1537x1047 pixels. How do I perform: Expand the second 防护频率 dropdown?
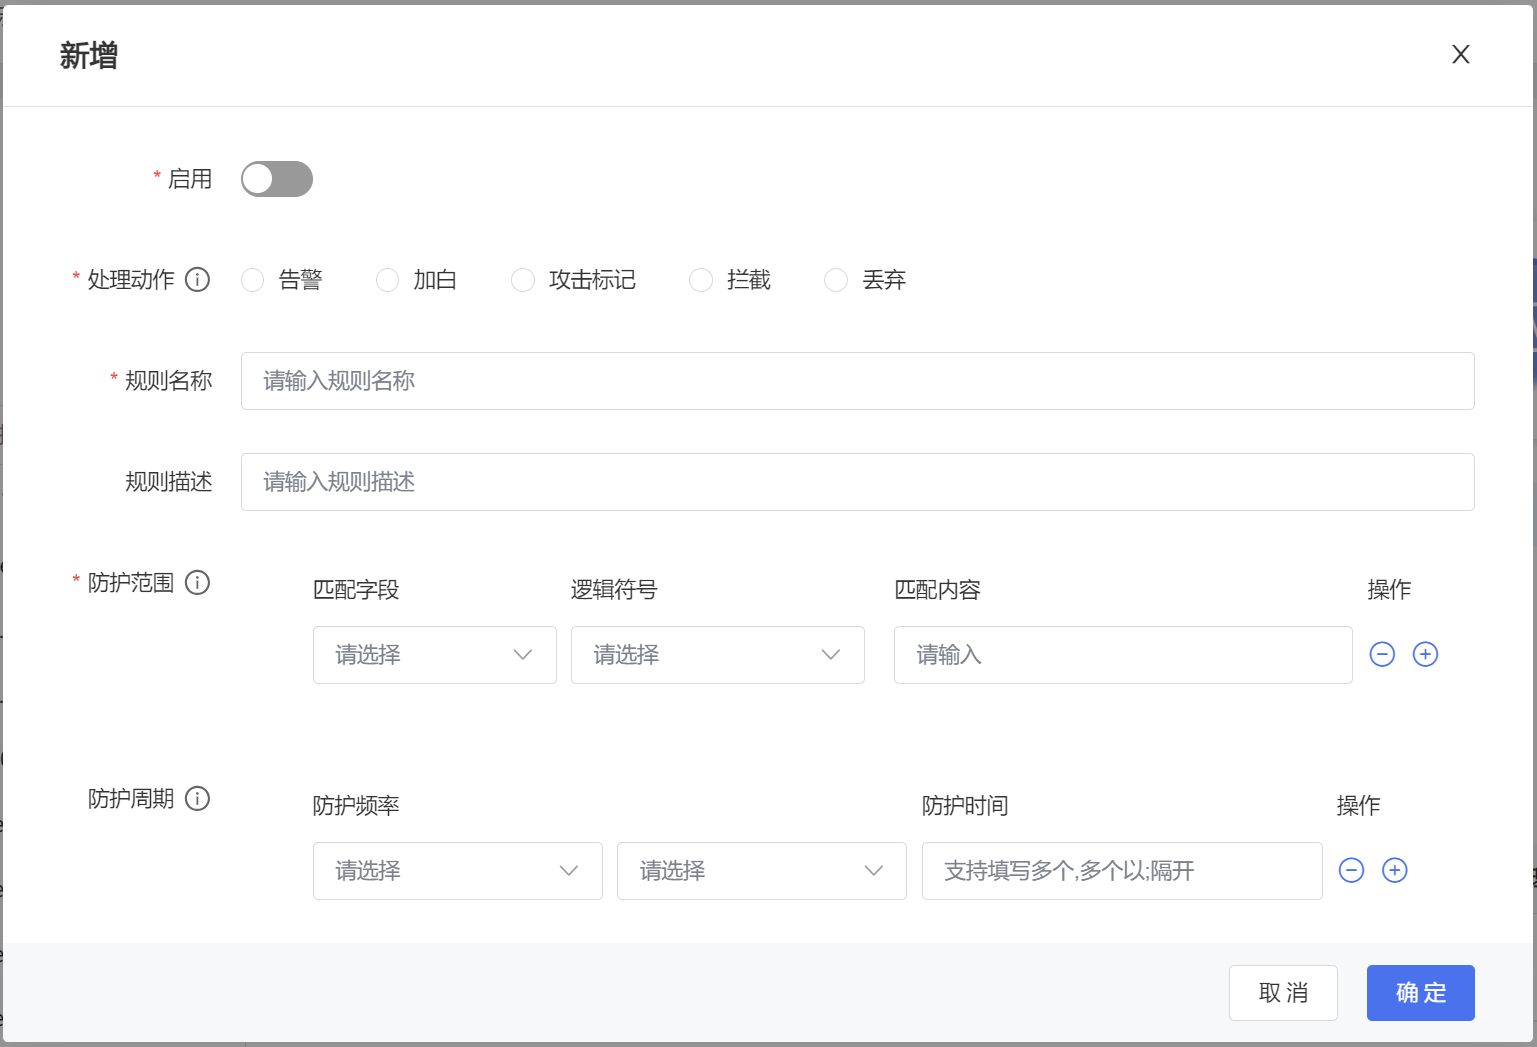[x=761, y=871]
